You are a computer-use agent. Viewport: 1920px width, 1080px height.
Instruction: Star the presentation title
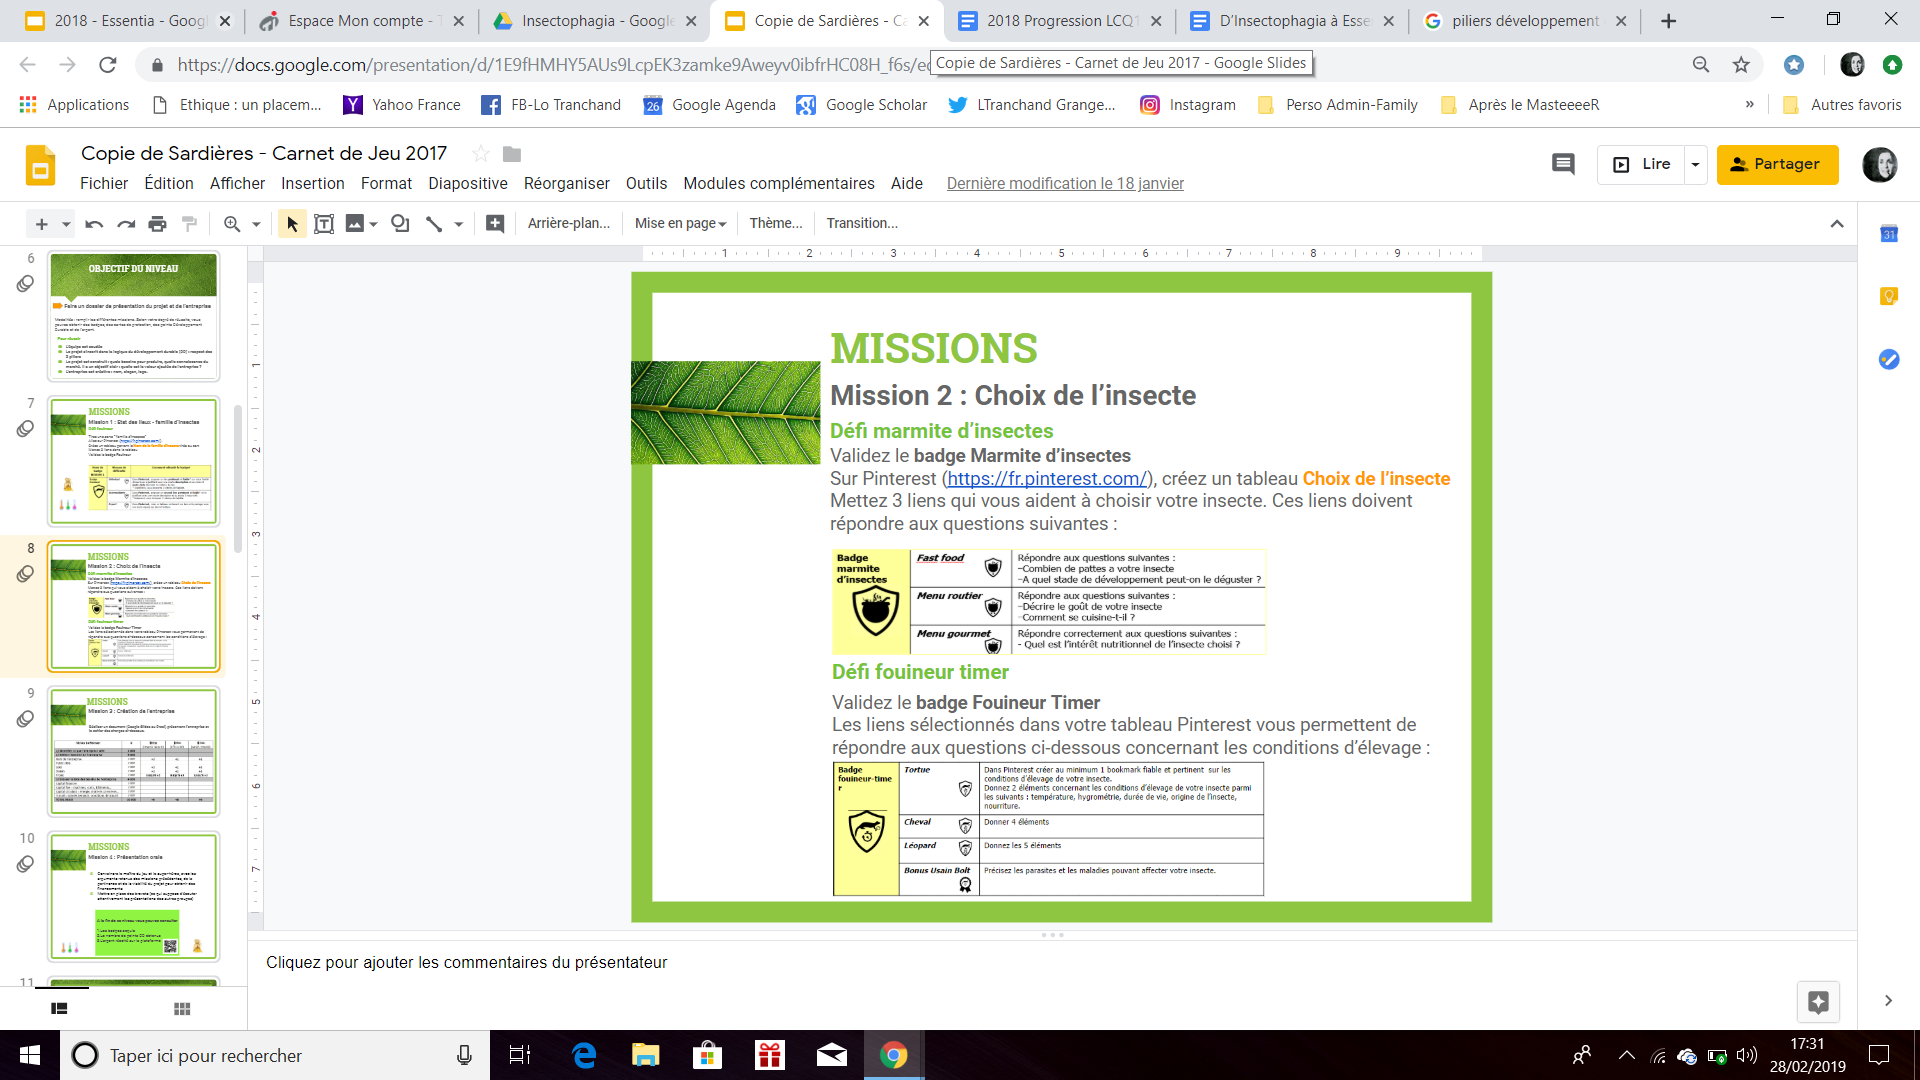481,153
